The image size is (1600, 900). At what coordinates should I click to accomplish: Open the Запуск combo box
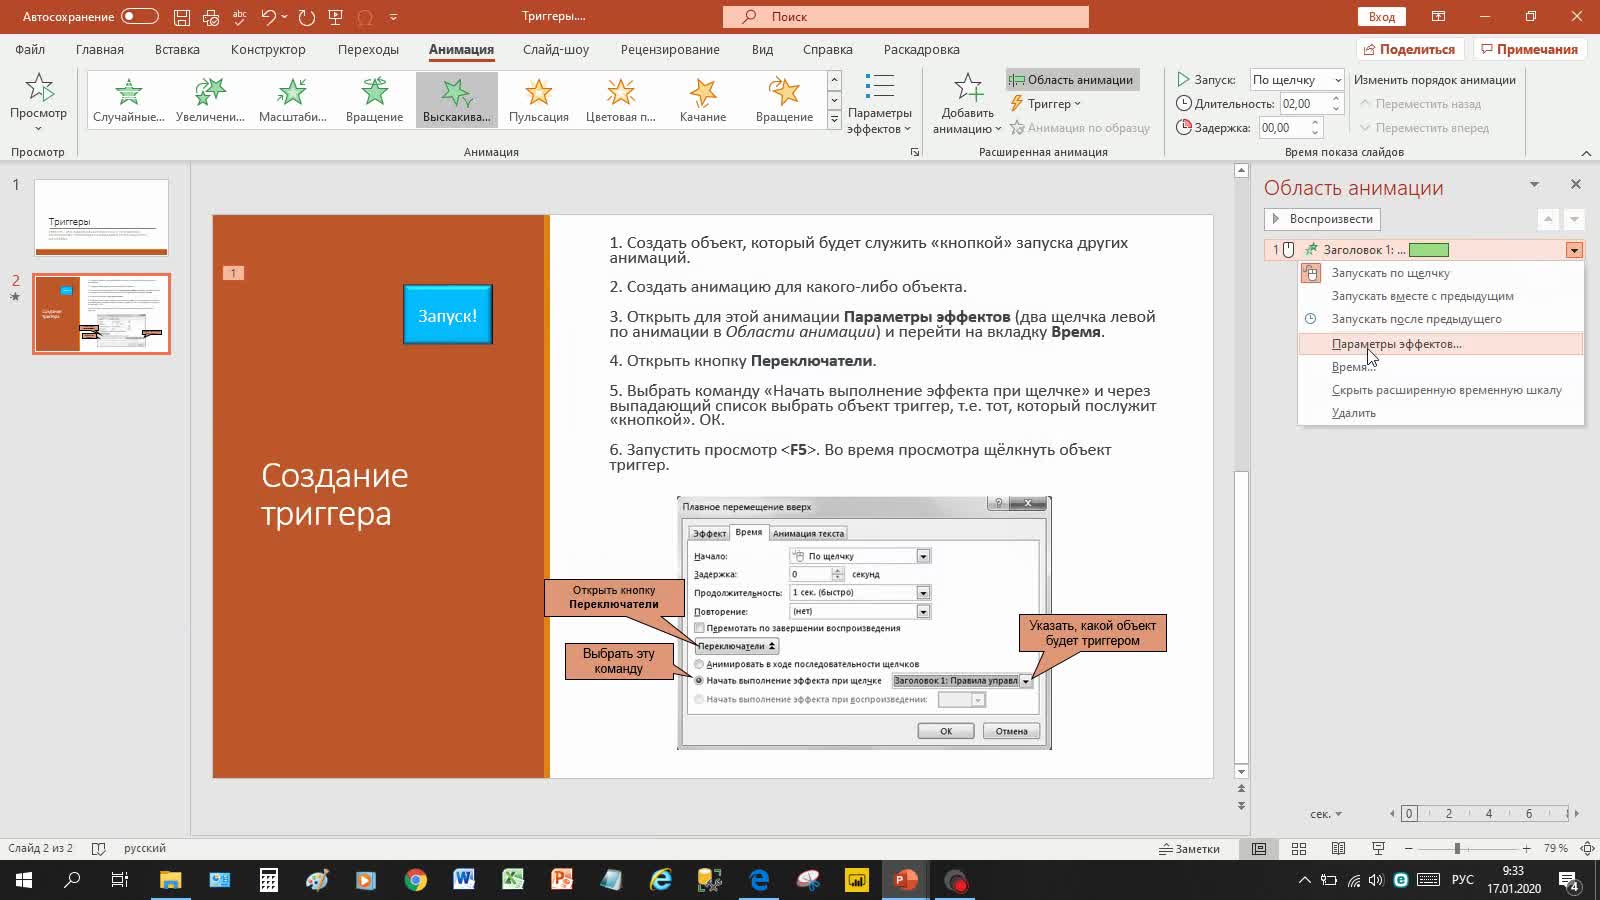pyautogui.click(x=1297, y=80)
